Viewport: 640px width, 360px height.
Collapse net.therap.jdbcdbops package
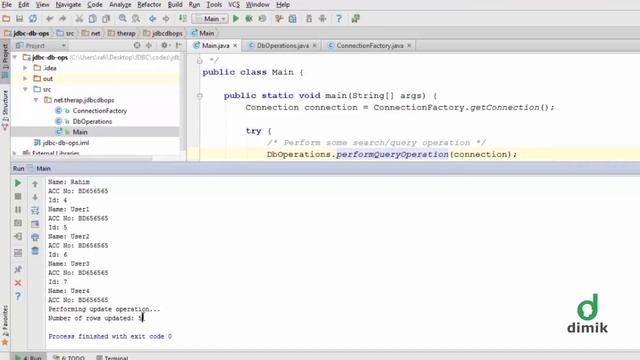click(x=36, y=100)
